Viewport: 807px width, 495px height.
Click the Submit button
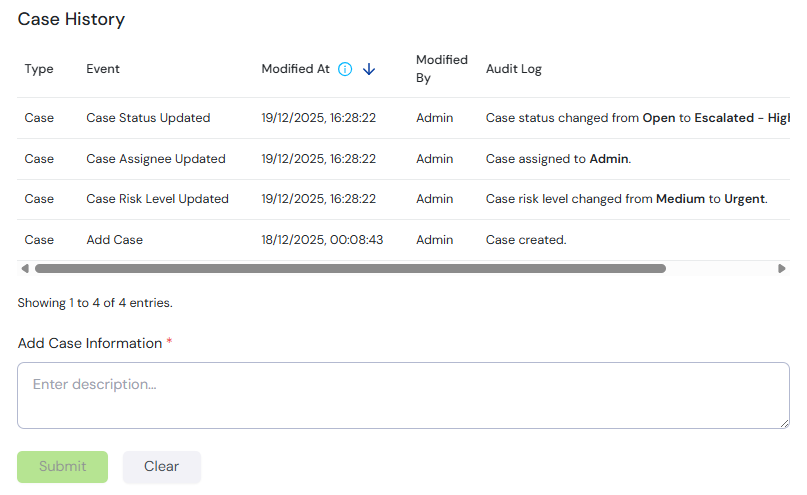(x=62, y=467)
